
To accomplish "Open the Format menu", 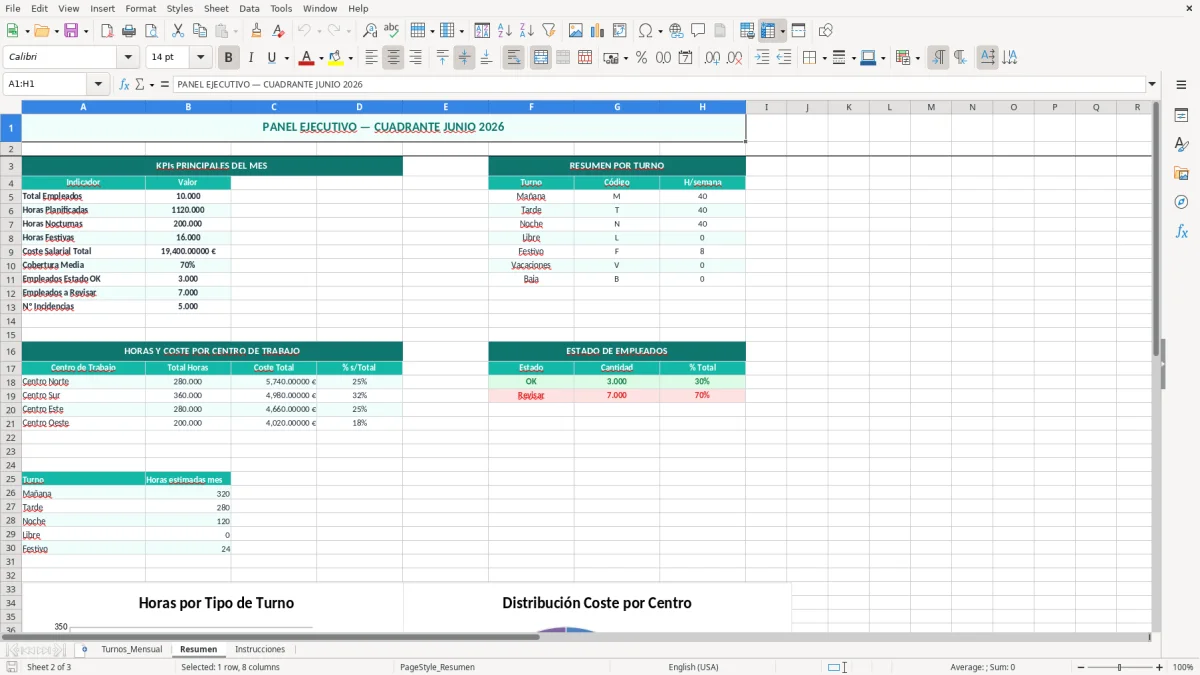I will 140,8.
